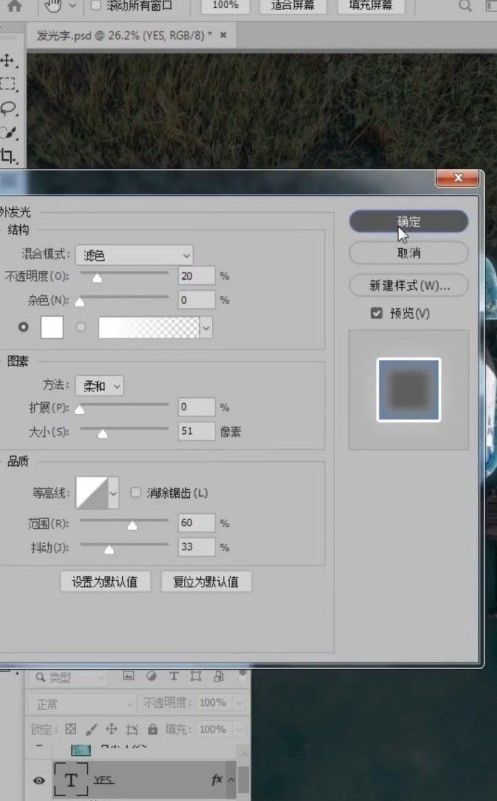Open the 混合模式 dropdown

pyautogui.click(x=134, y=255)
